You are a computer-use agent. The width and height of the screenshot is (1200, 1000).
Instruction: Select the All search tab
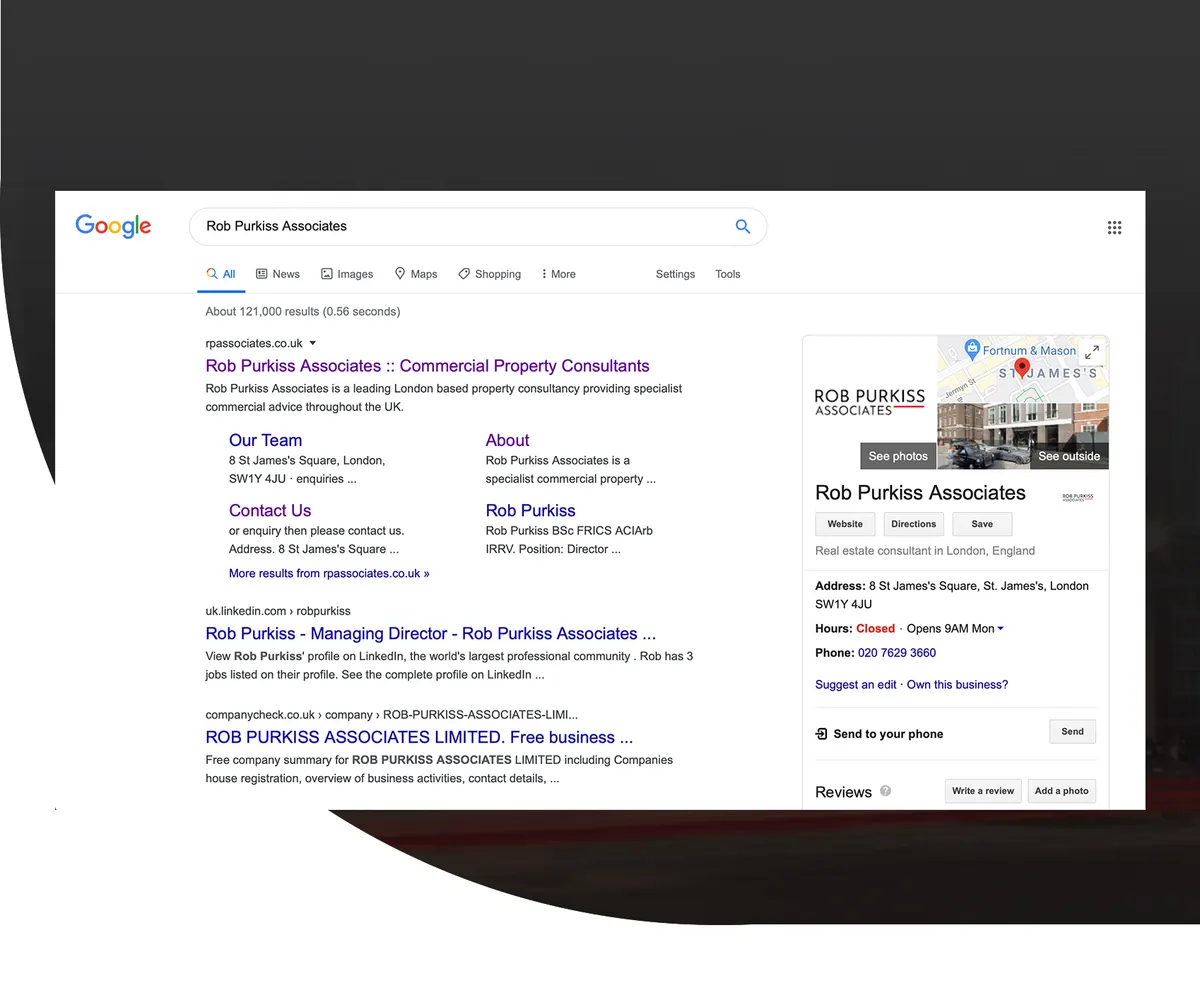click(x=221, y=274)
